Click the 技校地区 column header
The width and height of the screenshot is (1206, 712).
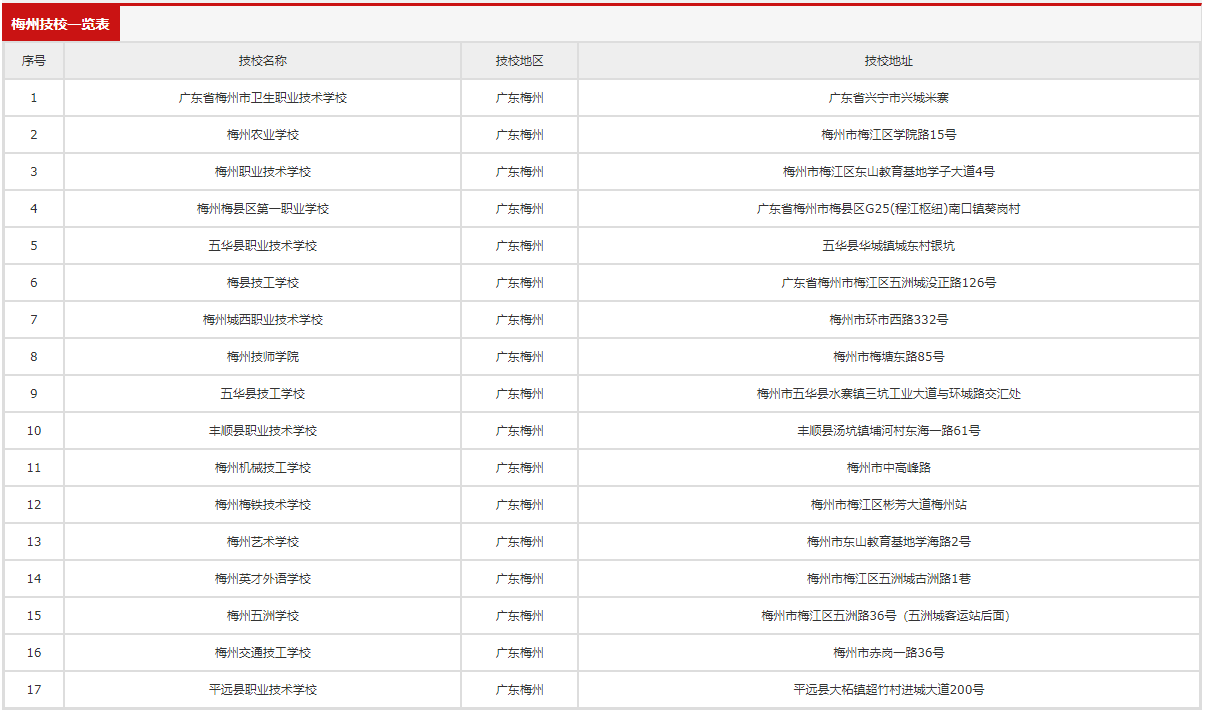[520, 61]
